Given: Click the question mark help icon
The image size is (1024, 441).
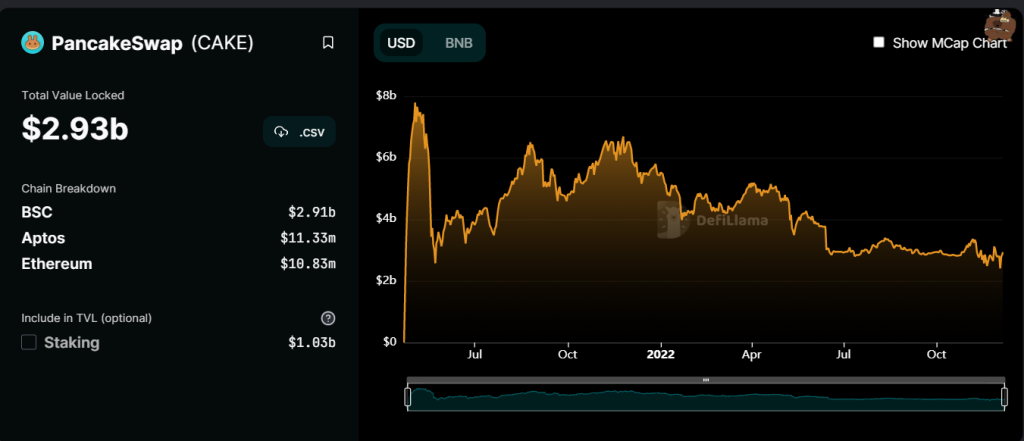Looking at the screenshot, I should pyautogui.click(x=328, y=318).
